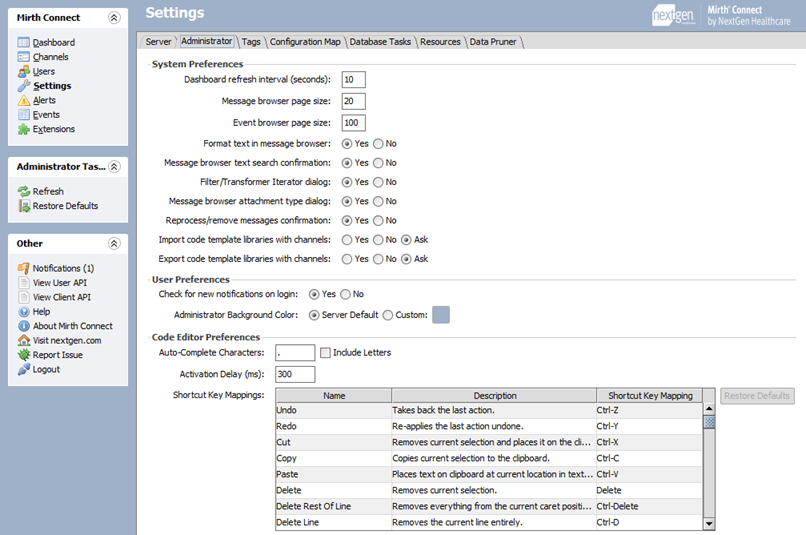Set Reprocess/remove messages confirmation to No

point(378,220)
